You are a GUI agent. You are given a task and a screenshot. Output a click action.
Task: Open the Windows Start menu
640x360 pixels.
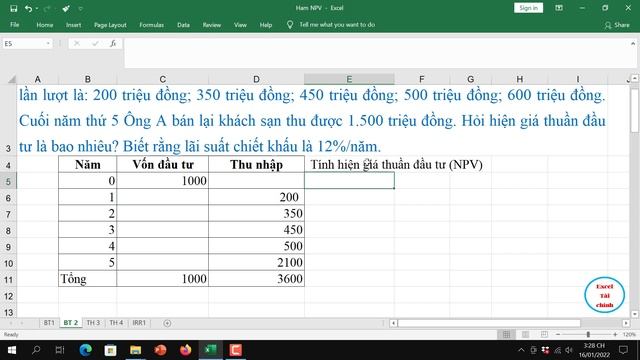coord(11,350)
